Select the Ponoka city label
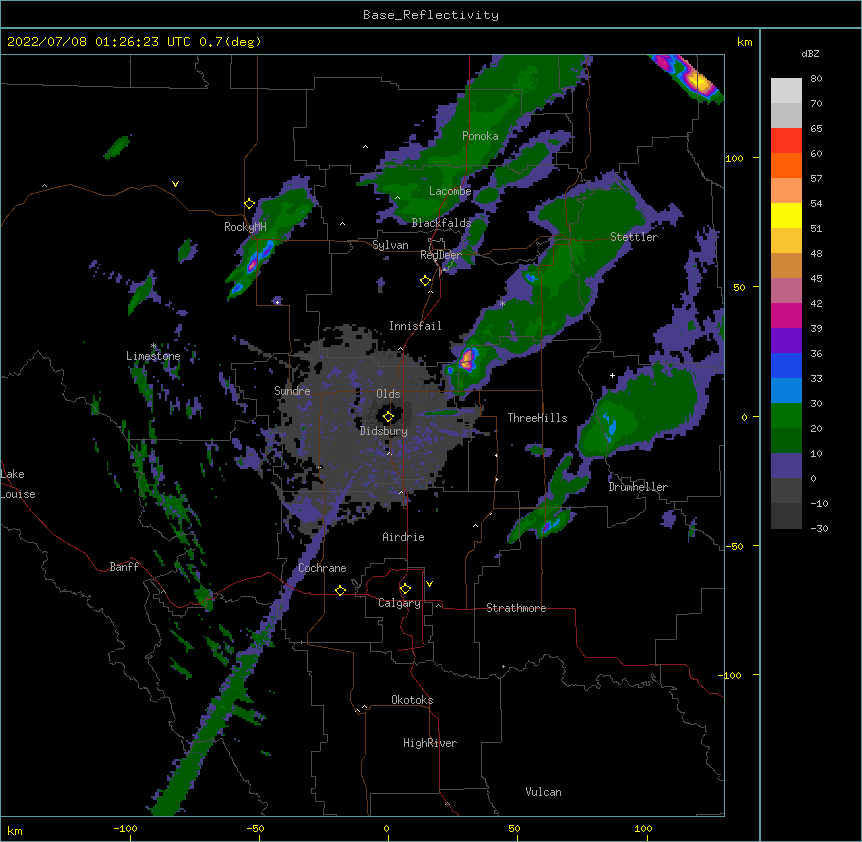The height and width of the screenshot is (842, 862). [480, 136]
